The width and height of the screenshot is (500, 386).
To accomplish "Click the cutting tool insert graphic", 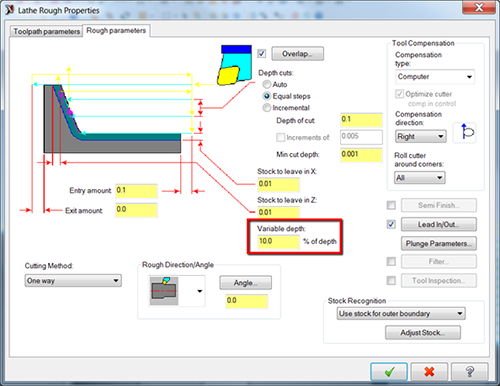I will point(234,65).
